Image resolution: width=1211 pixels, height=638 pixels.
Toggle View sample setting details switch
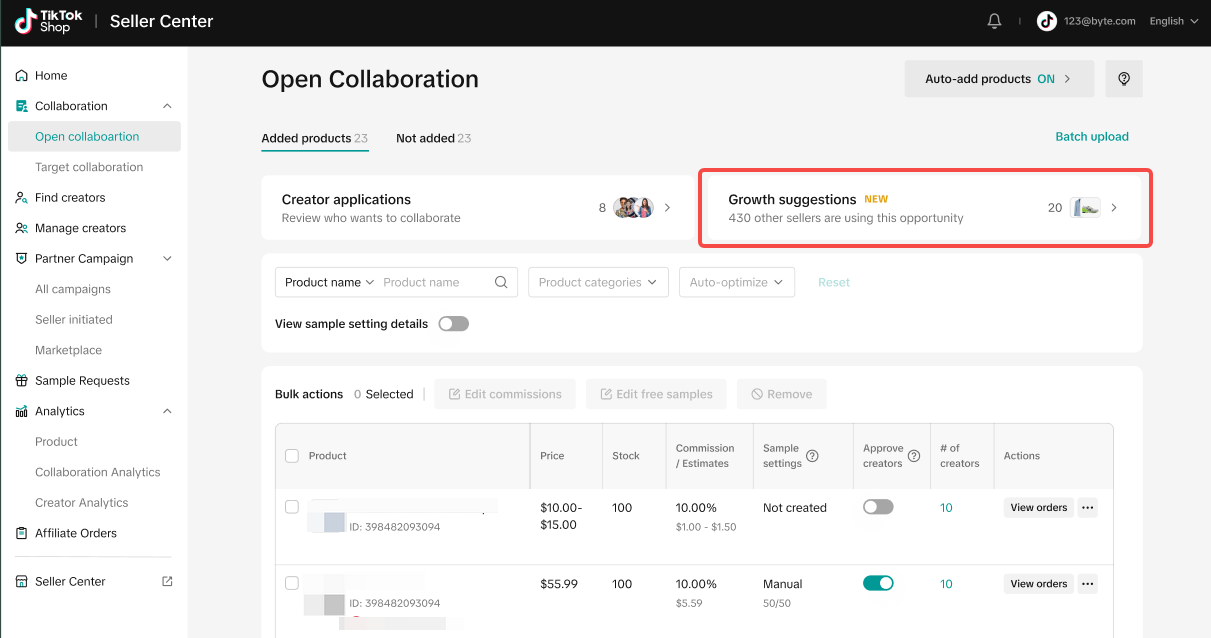tap(453, 324)
